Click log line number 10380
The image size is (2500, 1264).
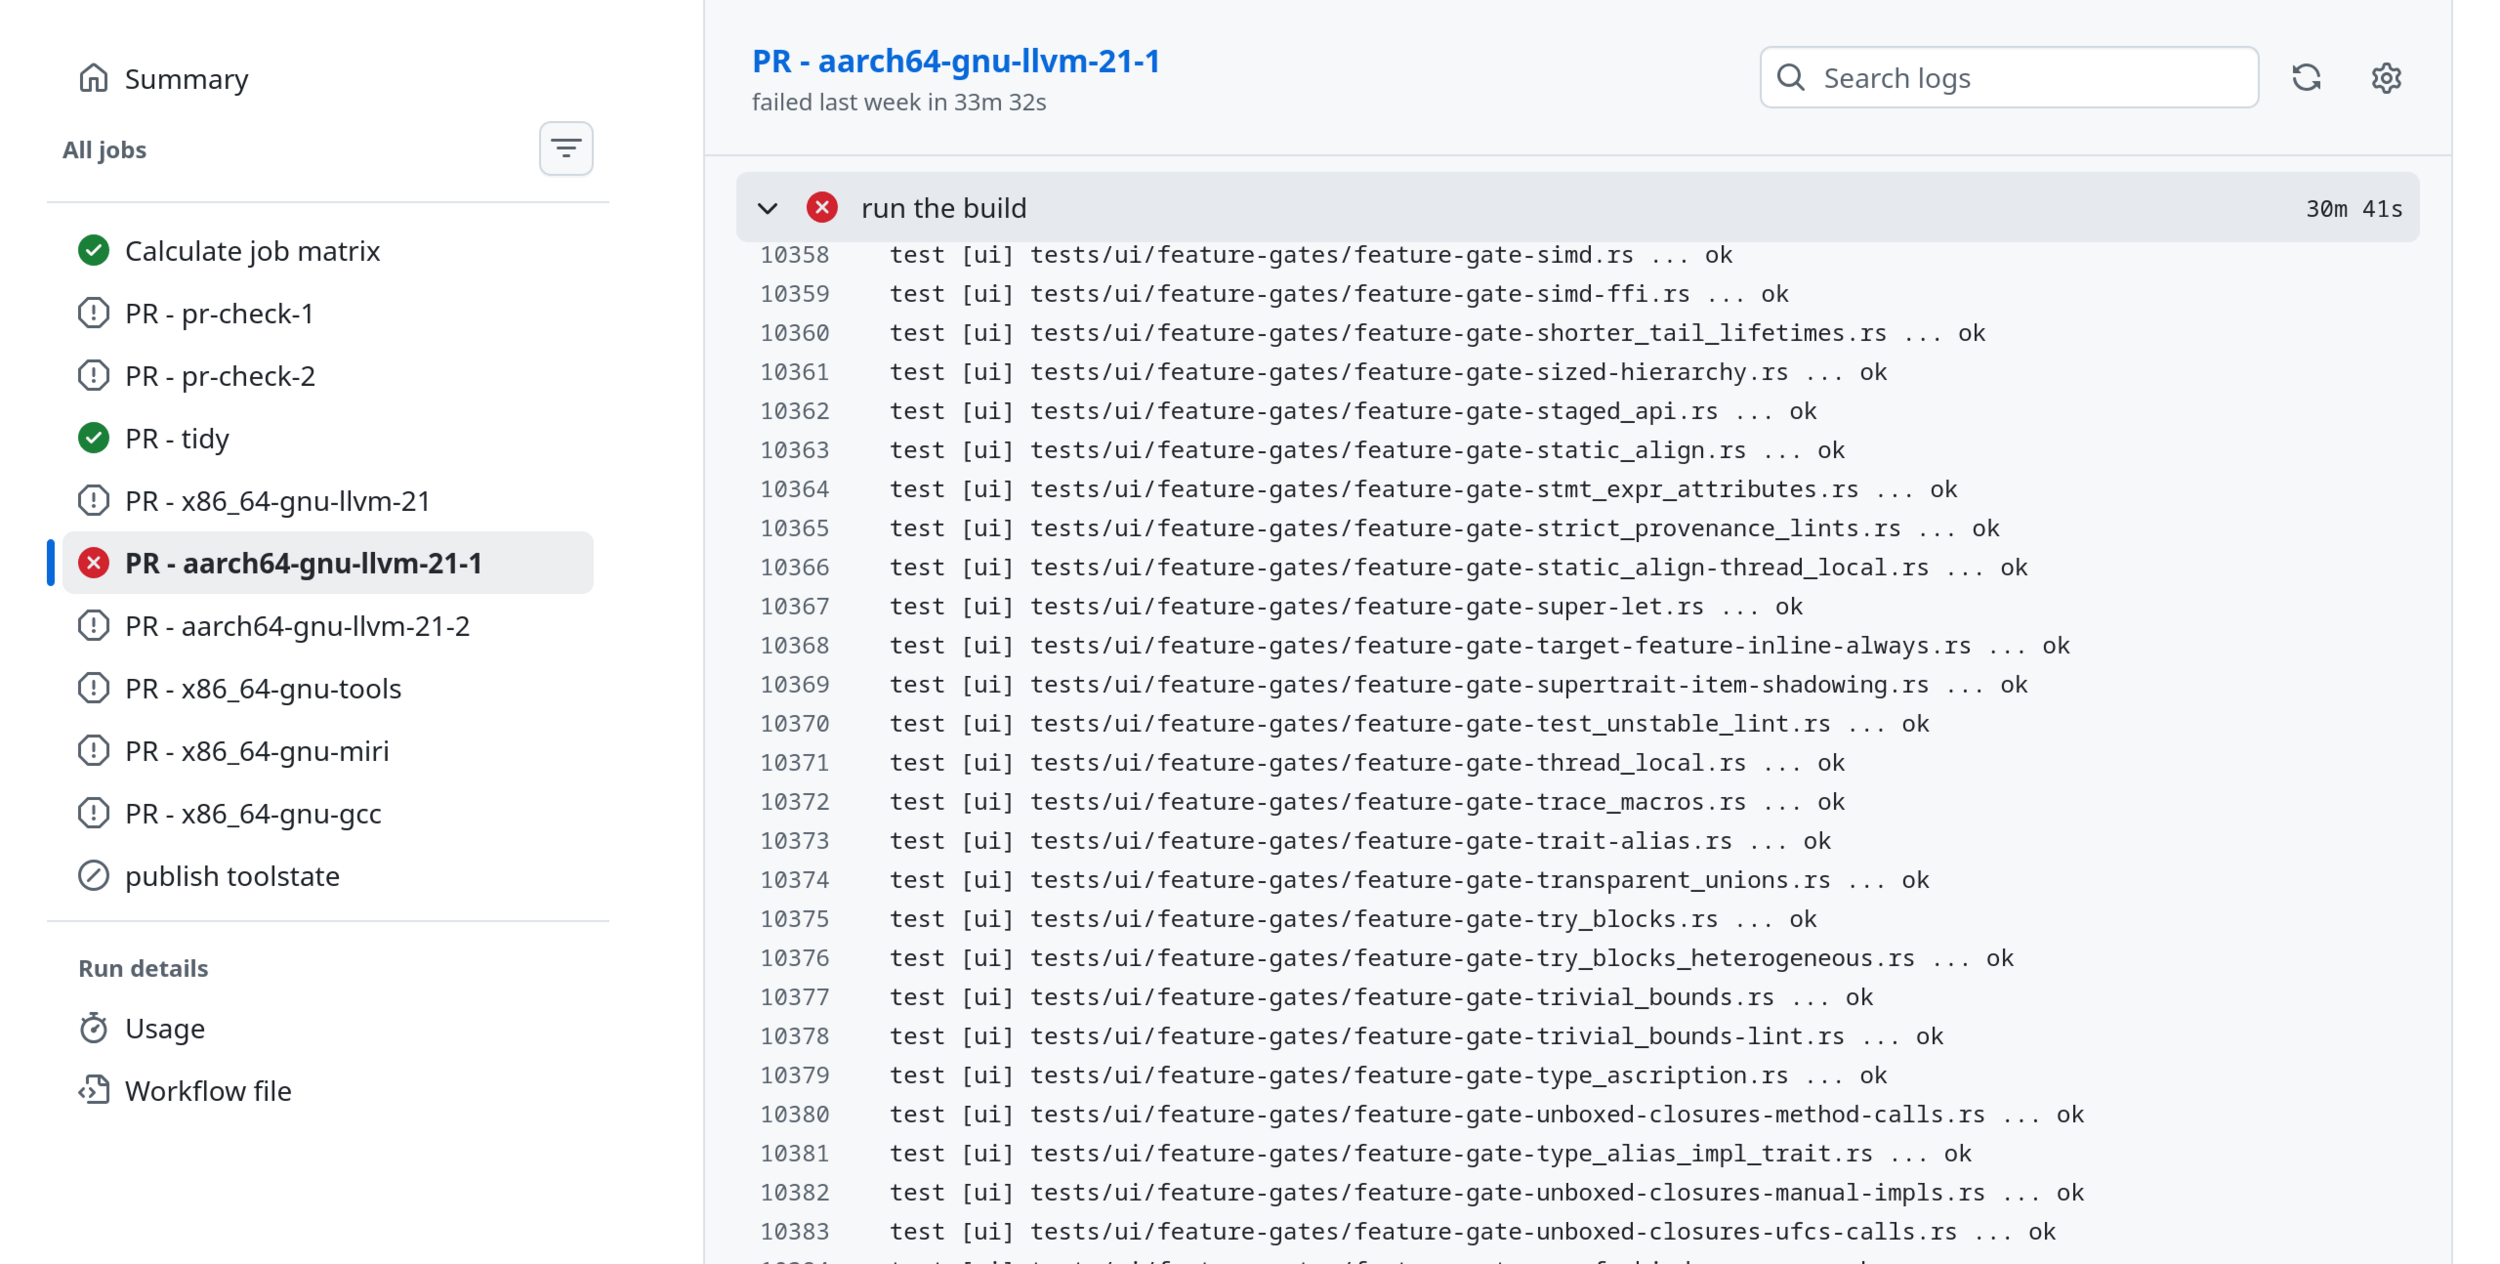[x=794, y=1114]
